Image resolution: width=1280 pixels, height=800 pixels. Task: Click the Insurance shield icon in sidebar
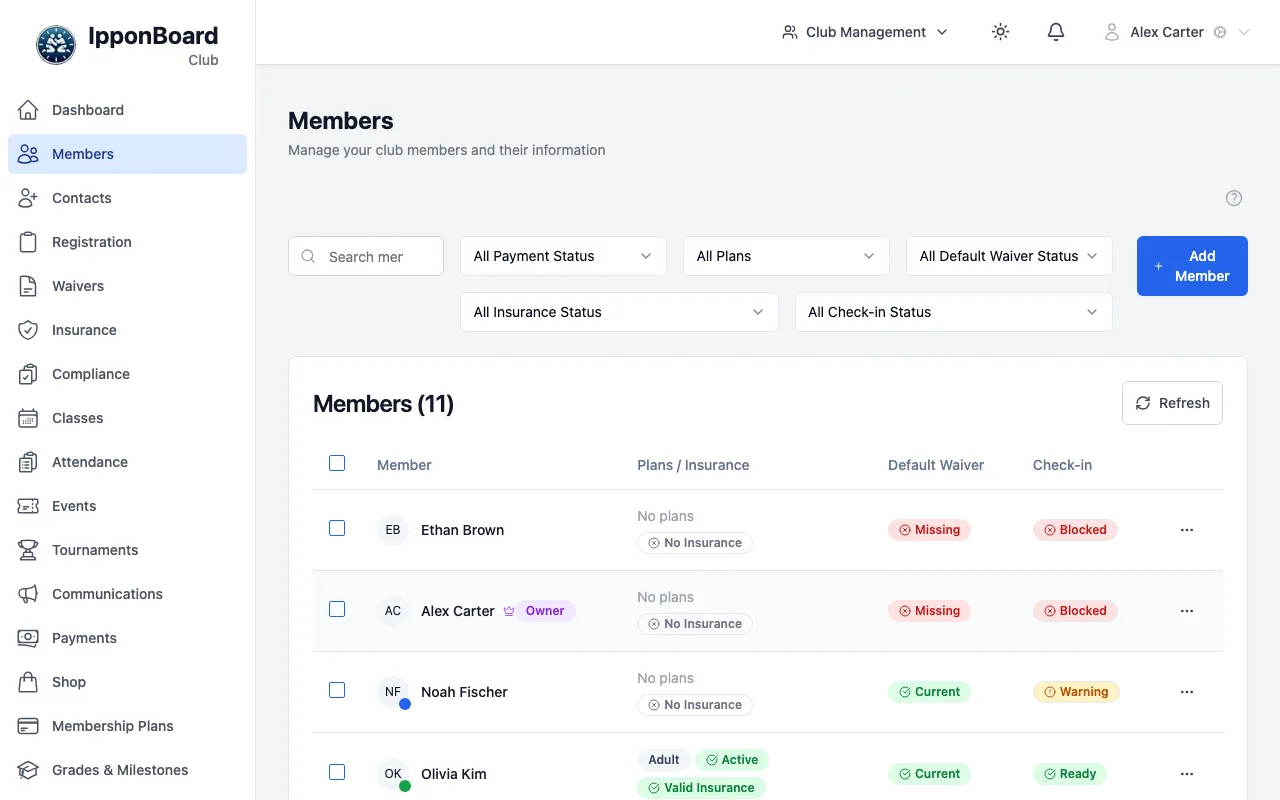pyautogui.click(x=28, y=330)
